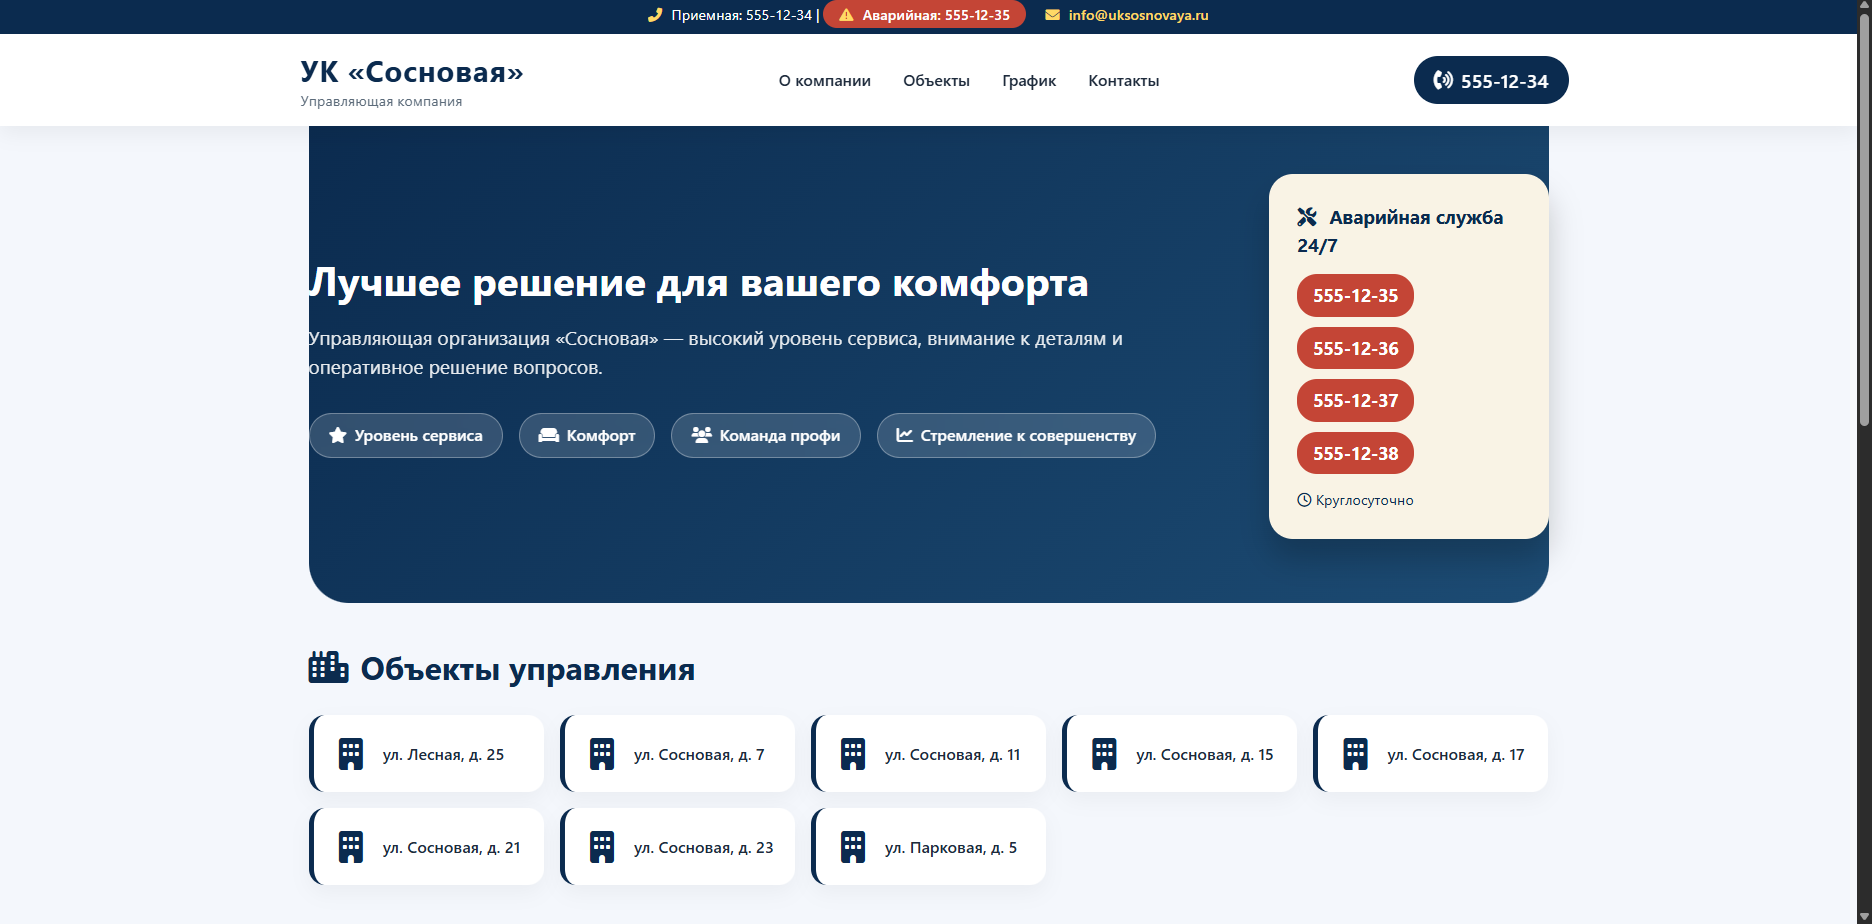
Task: Click the Приемная: 555-12-34 phone link
Action: point(741,15)
